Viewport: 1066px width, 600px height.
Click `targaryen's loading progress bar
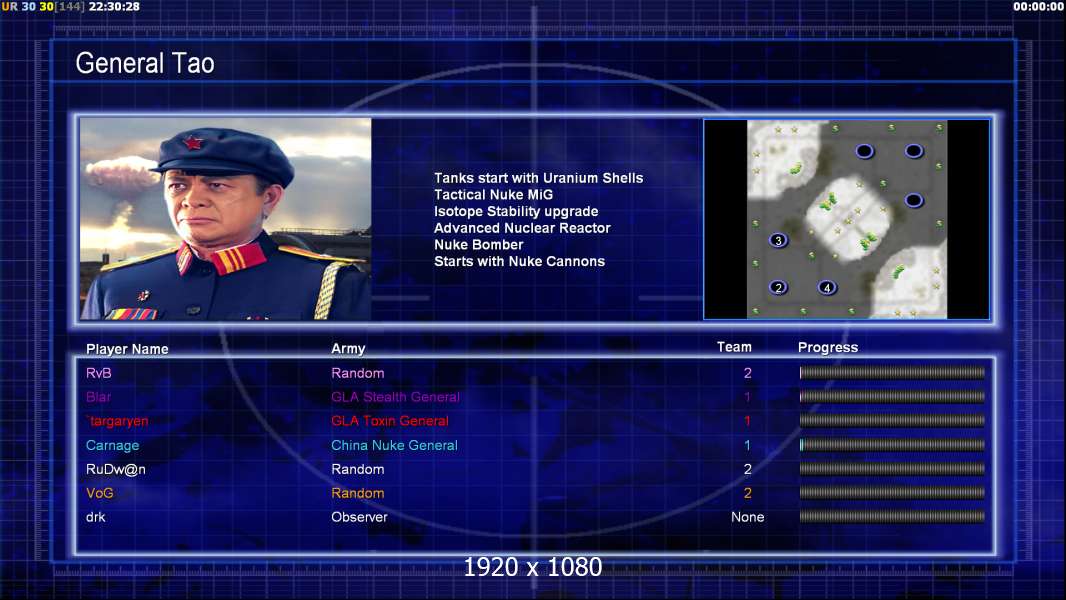click(x=892, y=421)
